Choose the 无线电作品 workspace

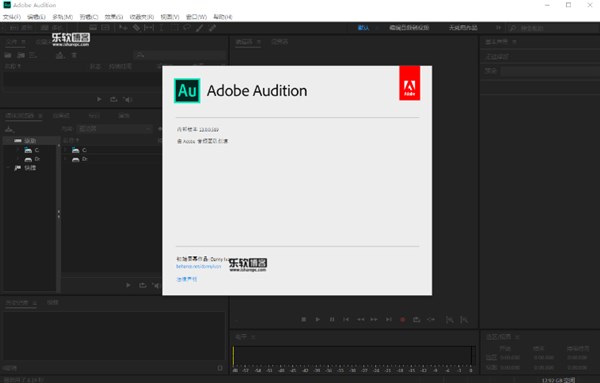pyautogui.click(x=463, y=28)
